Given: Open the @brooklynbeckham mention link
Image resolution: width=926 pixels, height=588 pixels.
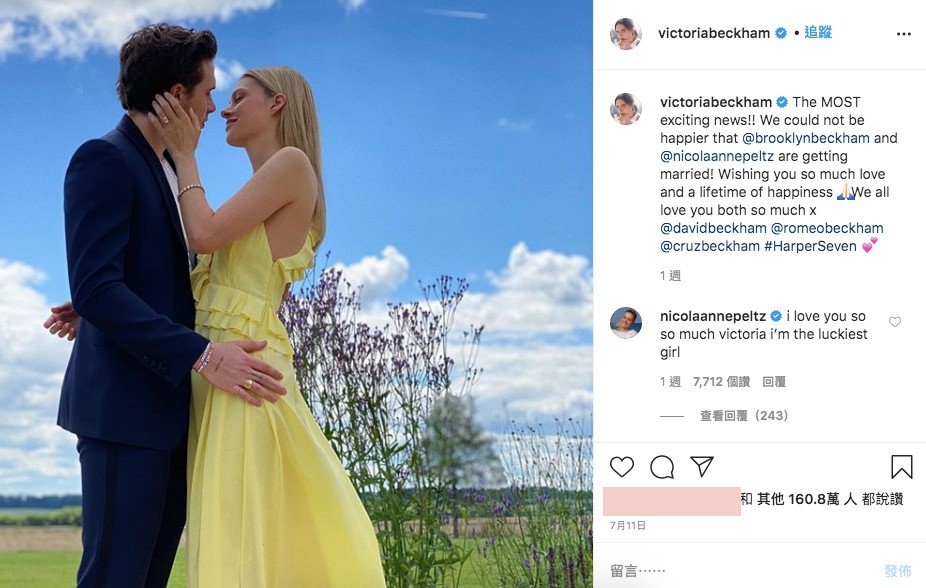Looking at the screenshot, I should 806,138.
